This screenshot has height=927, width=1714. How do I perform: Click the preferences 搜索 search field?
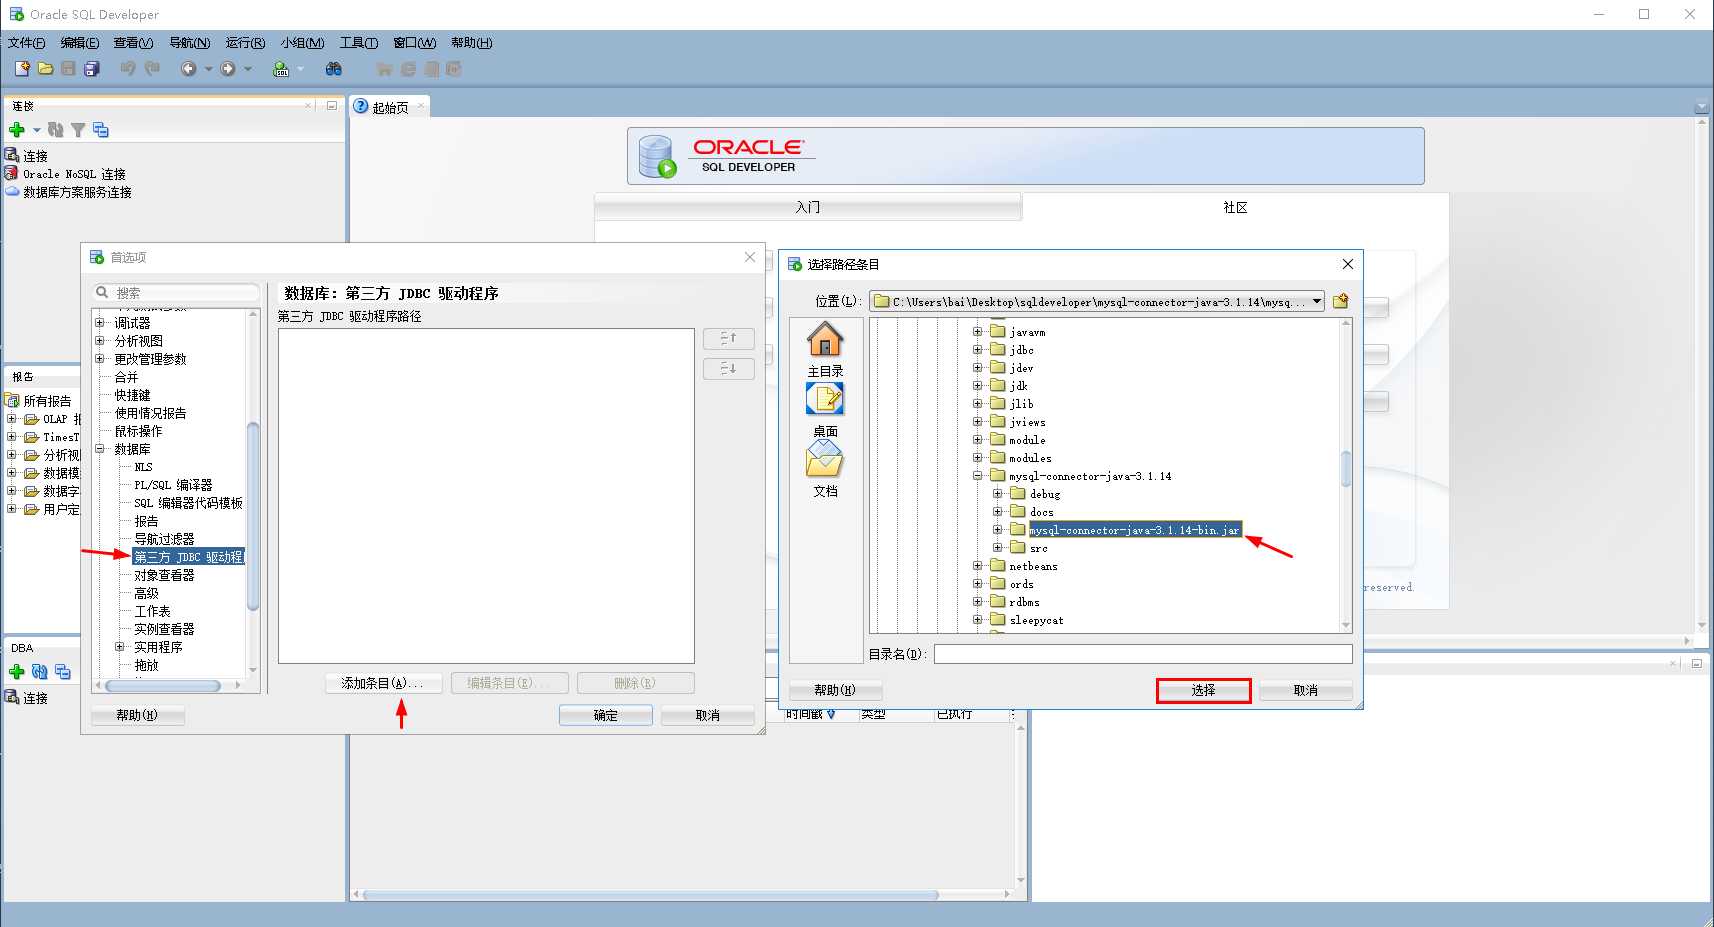[x=176, y=292]
